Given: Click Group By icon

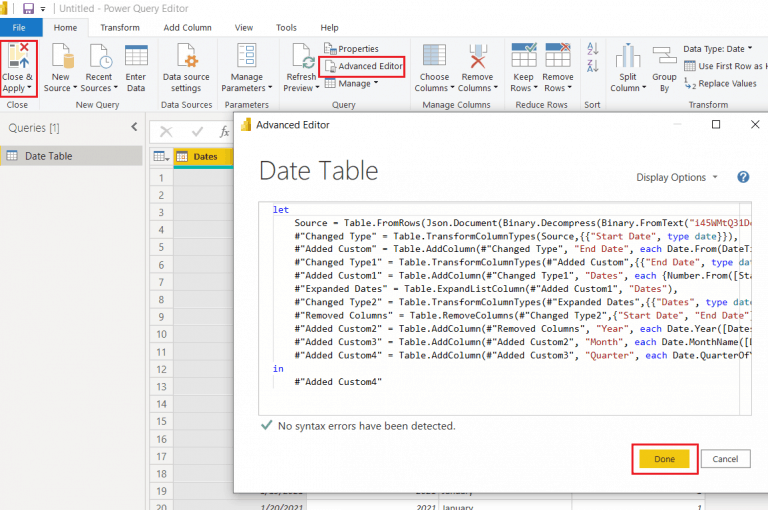Looking at the screenshot, I should tap(664, 55).
